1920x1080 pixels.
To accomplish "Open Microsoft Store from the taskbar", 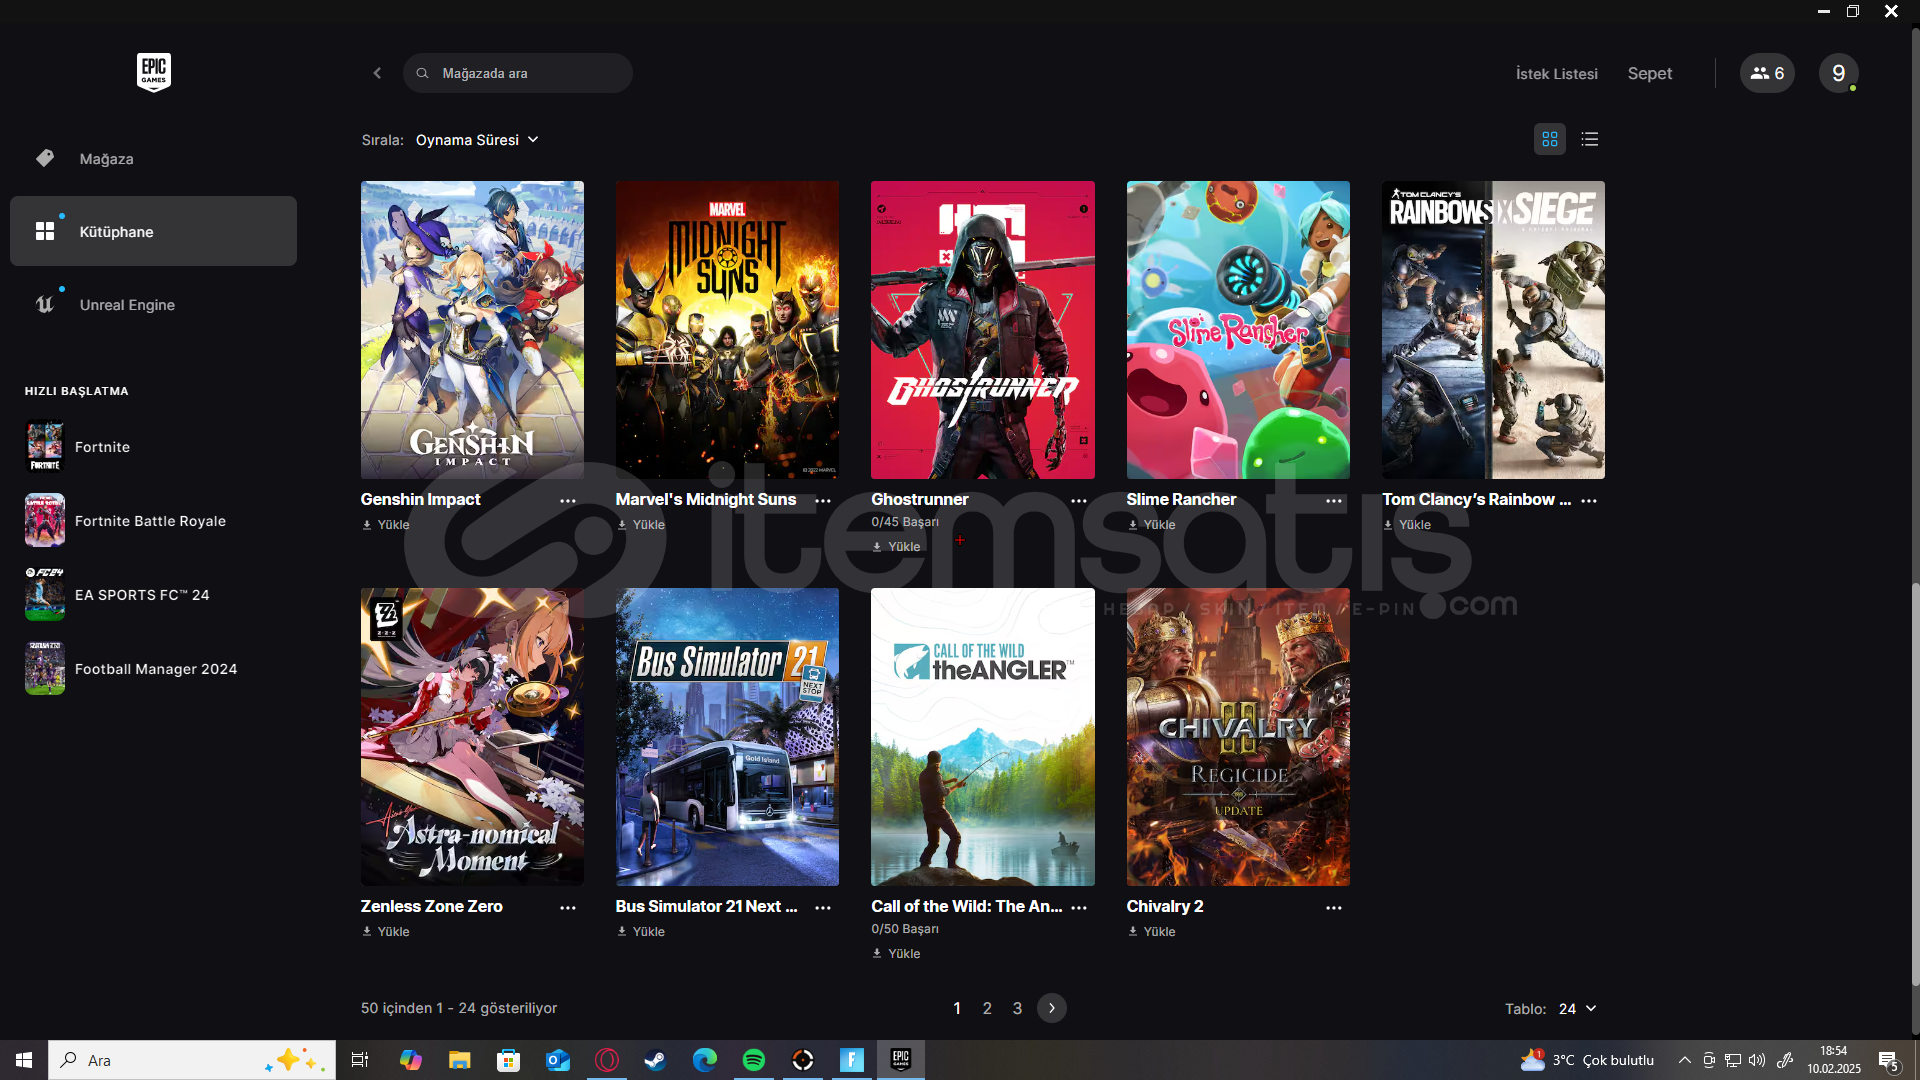I will pos(508,1060).
